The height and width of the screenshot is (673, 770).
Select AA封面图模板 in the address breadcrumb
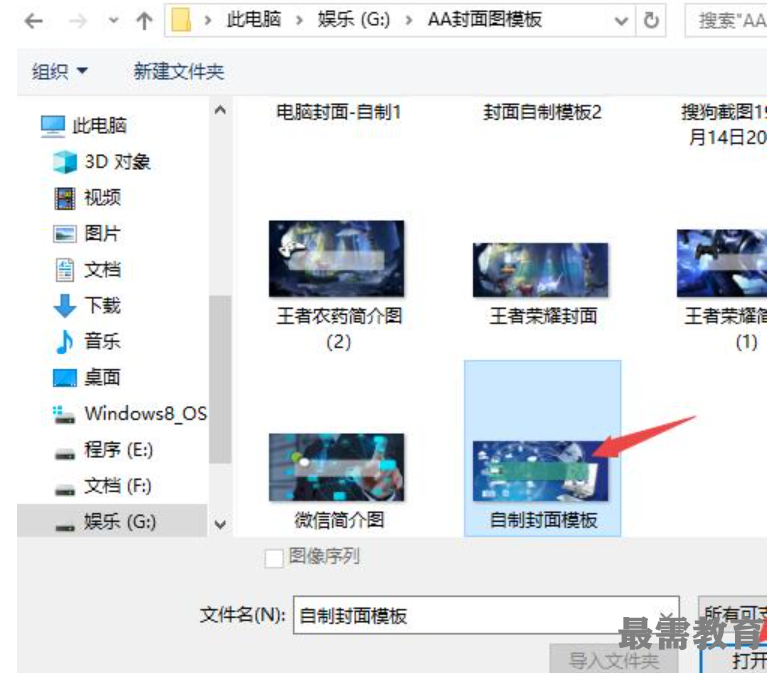(x=485, y=20)
